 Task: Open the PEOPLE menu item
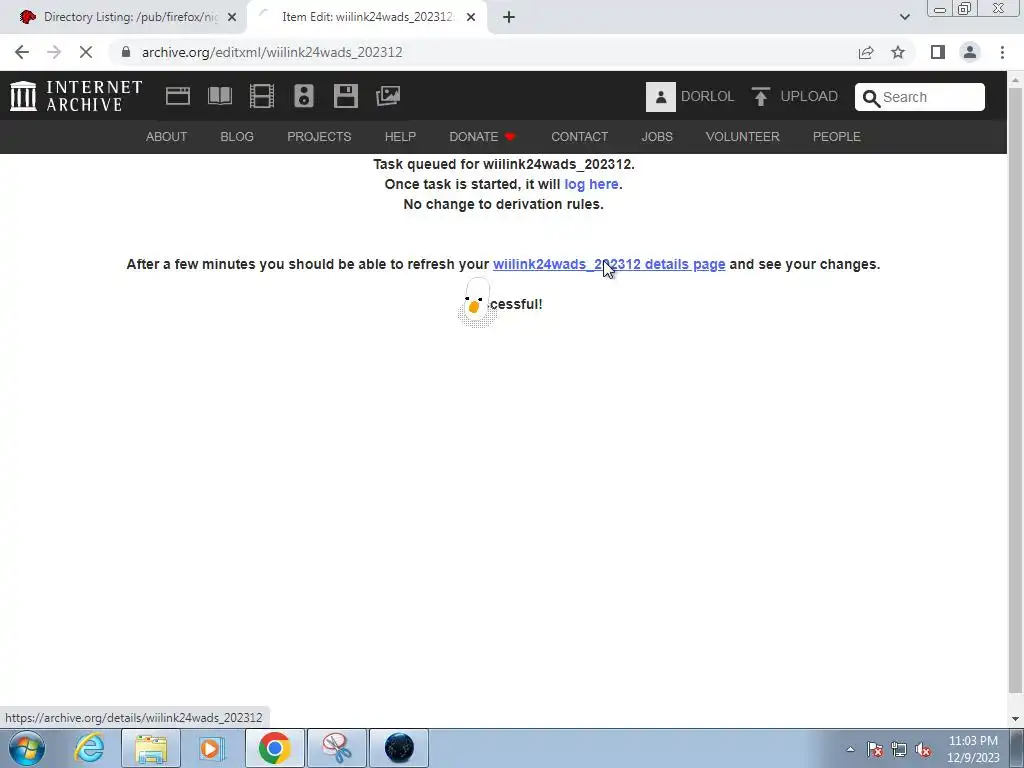point(837,136)
